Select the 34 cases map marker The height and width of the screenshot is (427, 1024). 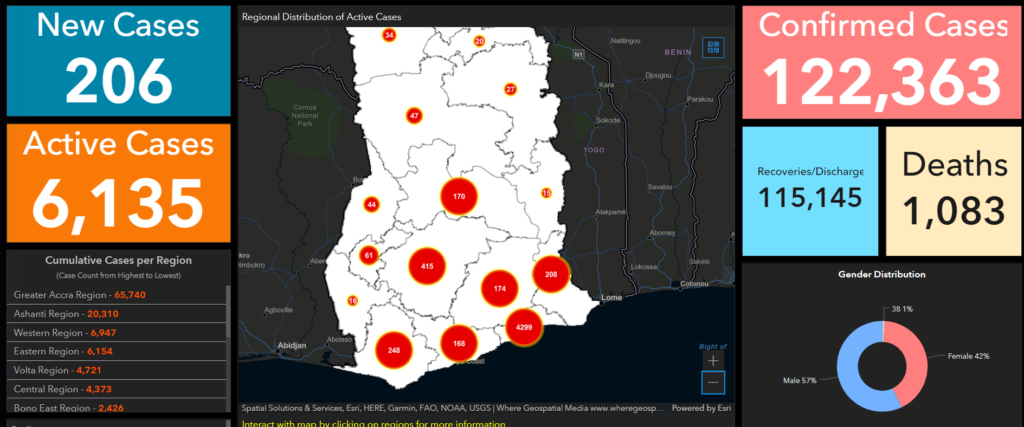(389, 35)
